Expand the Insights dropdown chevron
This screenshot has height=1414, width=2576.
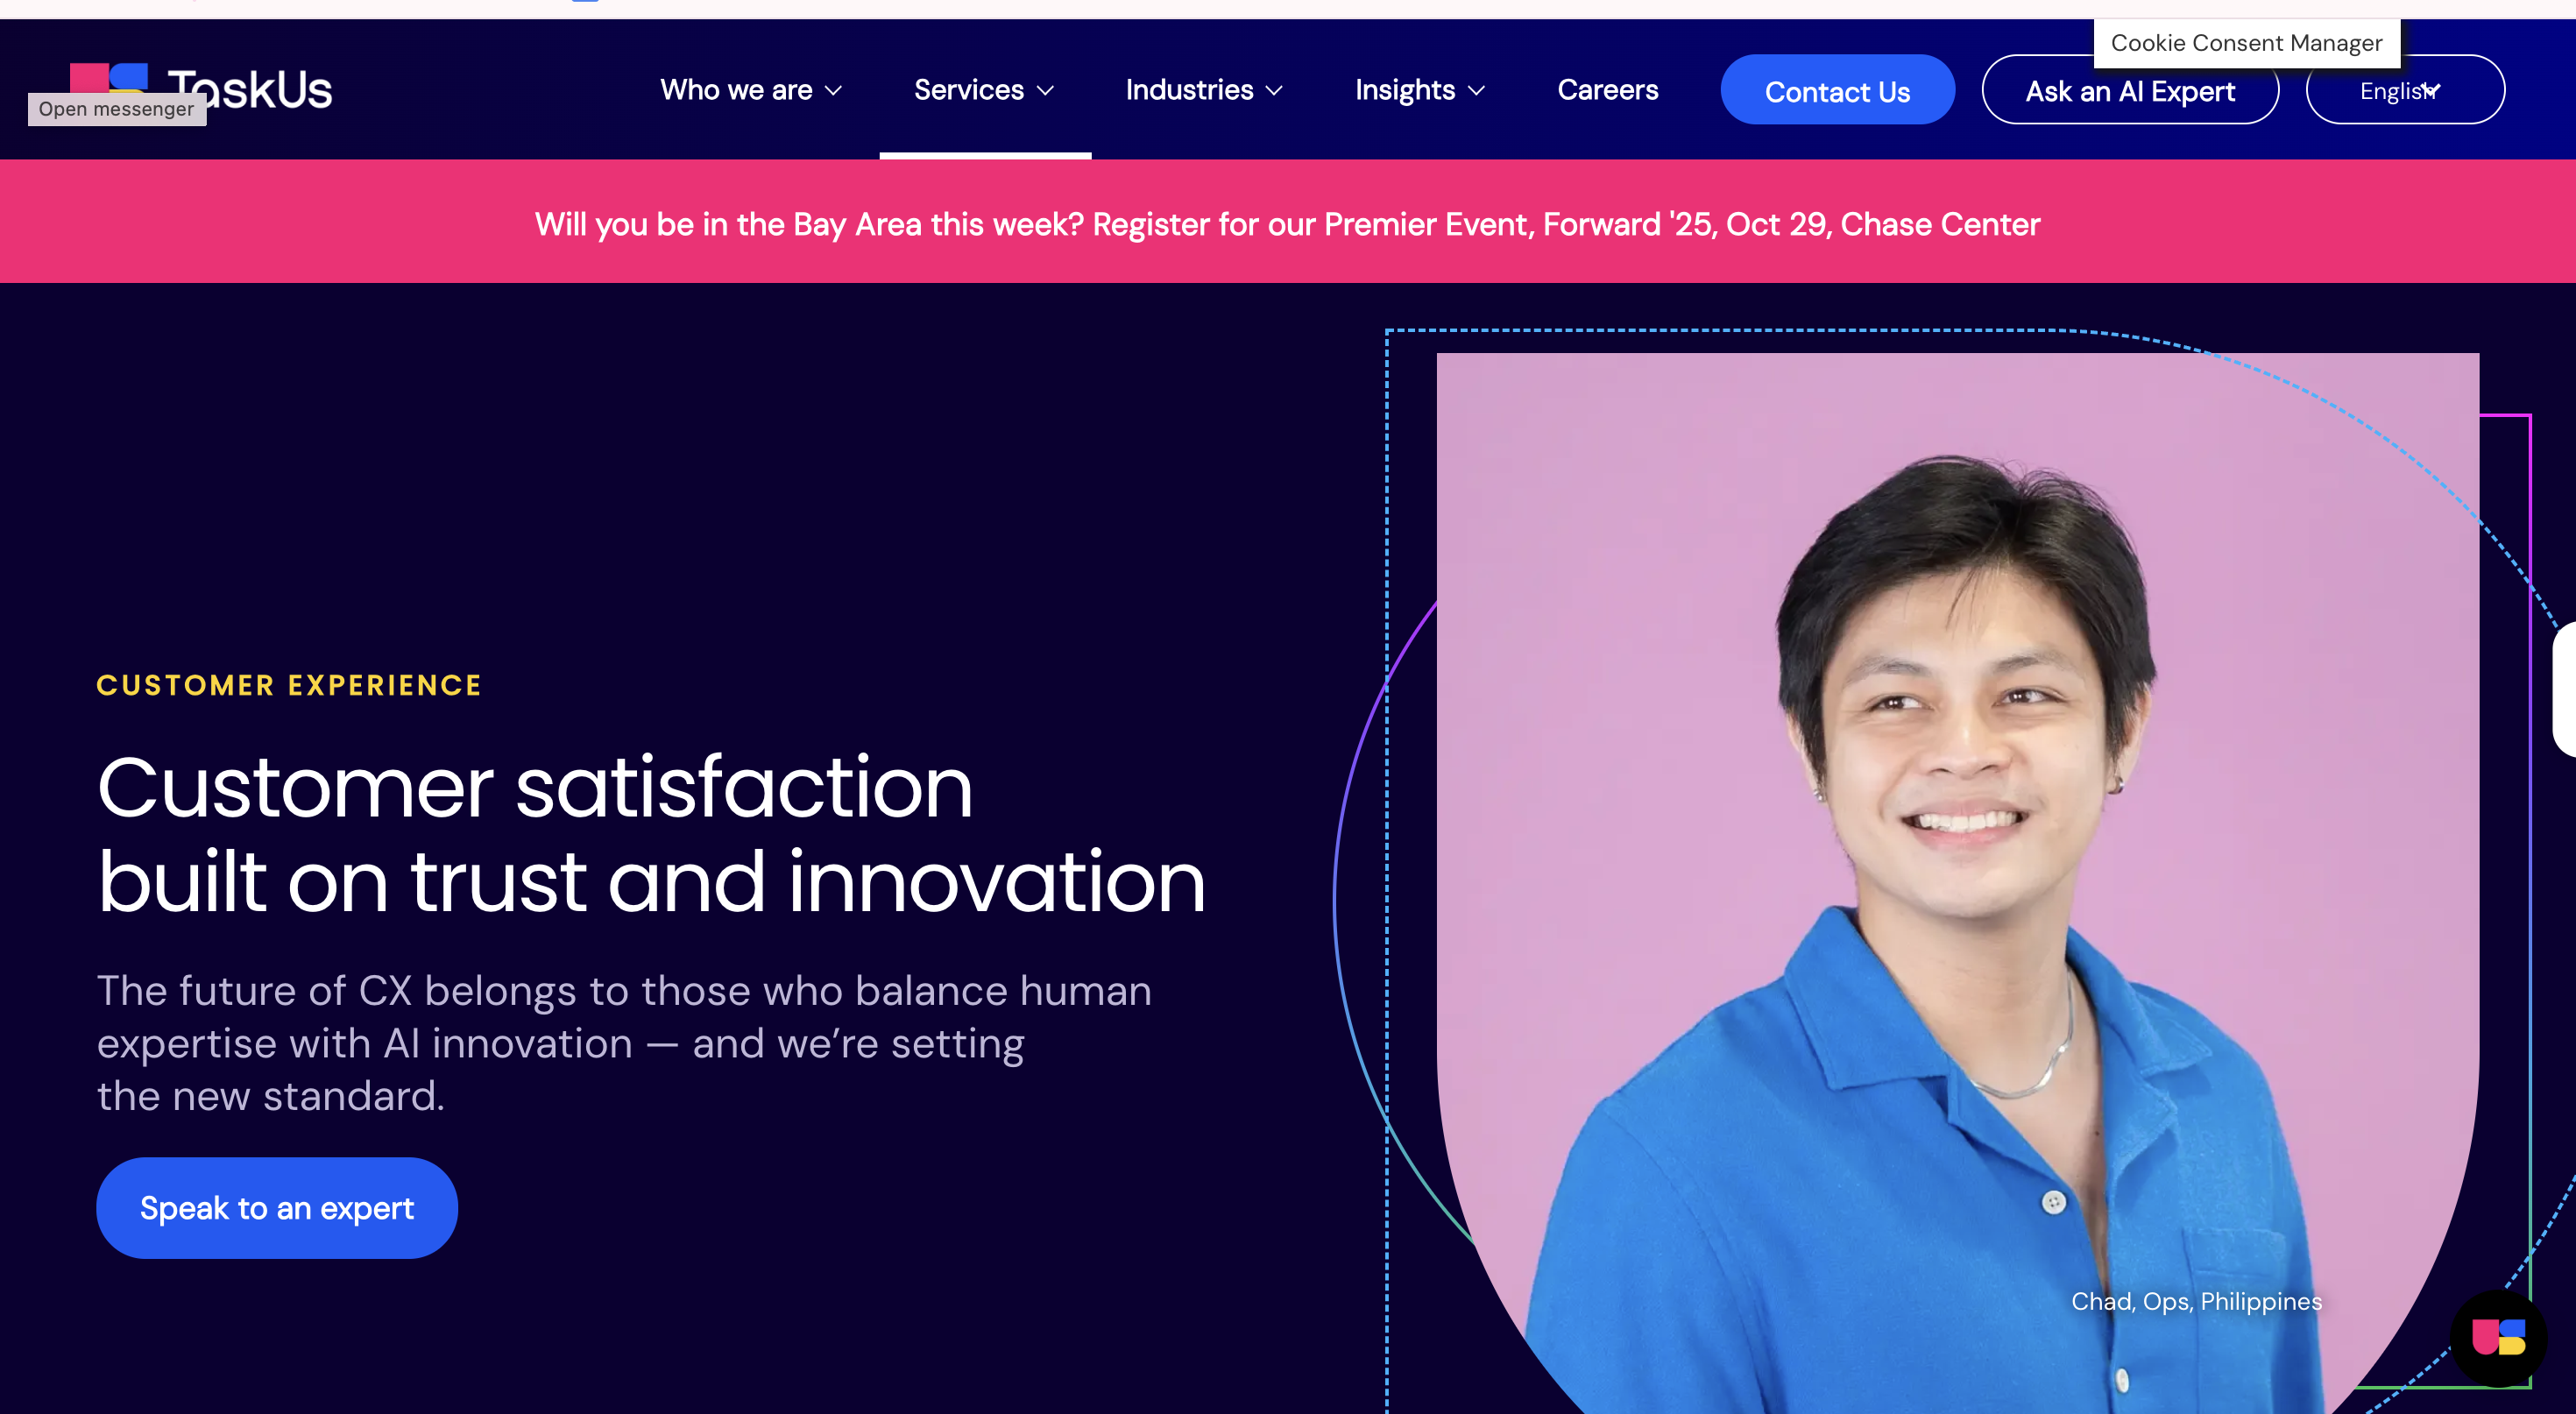pyautogui.click(x=1477, y=92)
